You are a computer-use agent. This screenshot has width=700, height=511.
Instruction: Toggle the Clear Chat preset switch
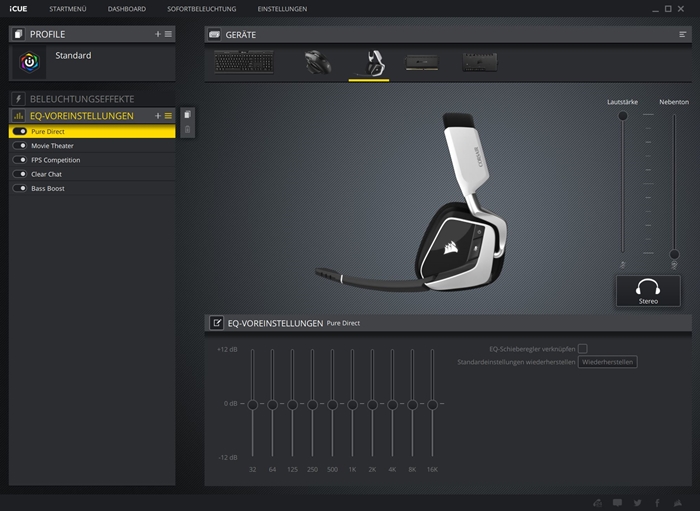20,174
